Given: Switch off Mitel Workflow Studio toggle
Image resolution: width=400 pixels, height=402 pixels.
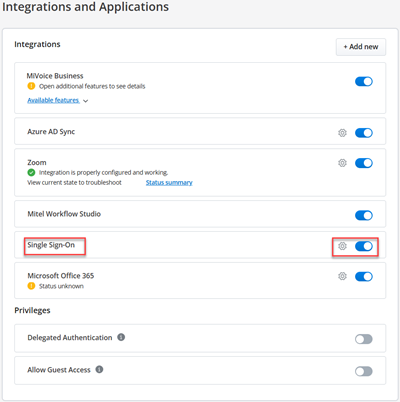Looking at the screenshot, I should tap(364, 216).
